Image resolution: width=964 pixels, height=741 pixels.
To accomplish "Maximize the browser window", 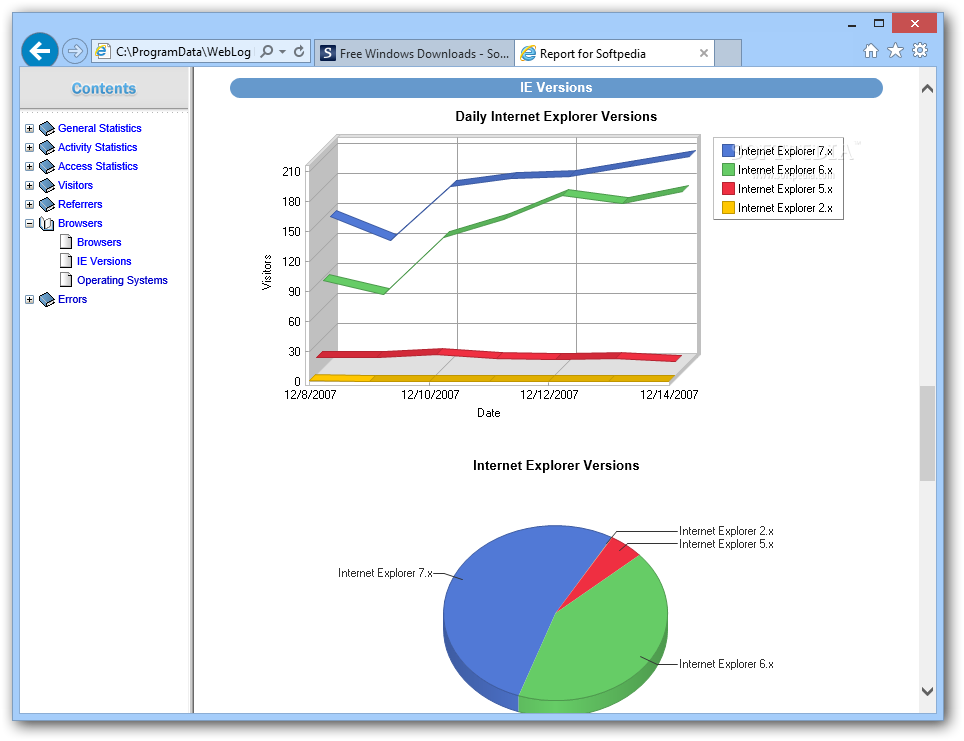I will tap(879, 24).
